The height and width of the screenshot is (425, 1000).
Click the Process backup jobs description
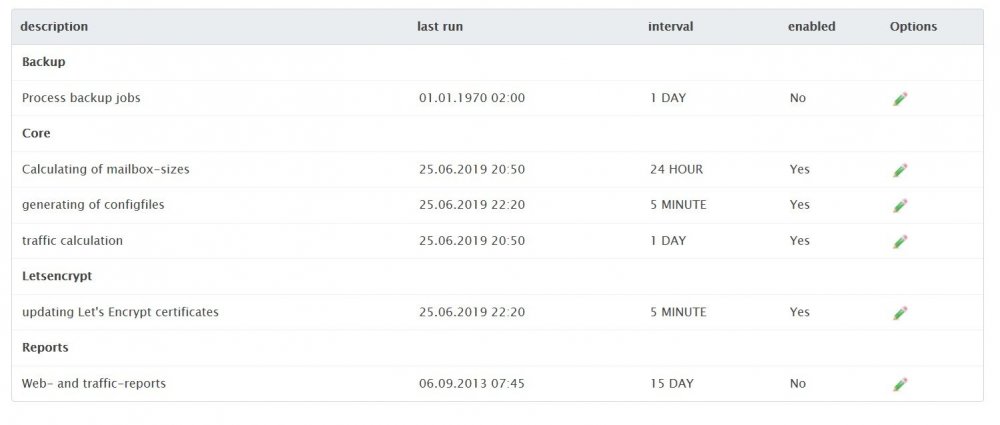[x=88, y=98]
